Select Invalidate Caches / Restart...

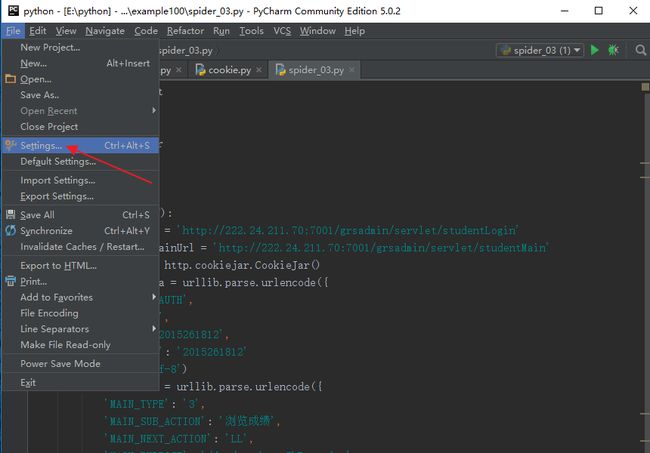pos(81,247)
